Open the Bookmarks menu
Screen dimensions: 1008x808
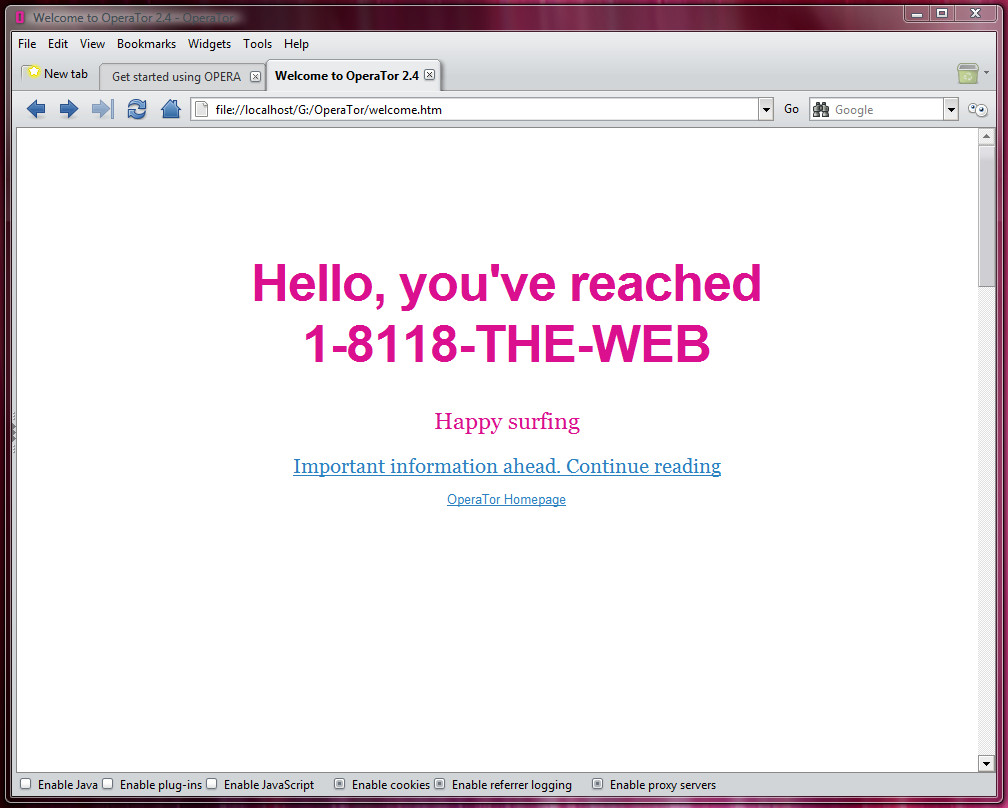click(146, 44)
